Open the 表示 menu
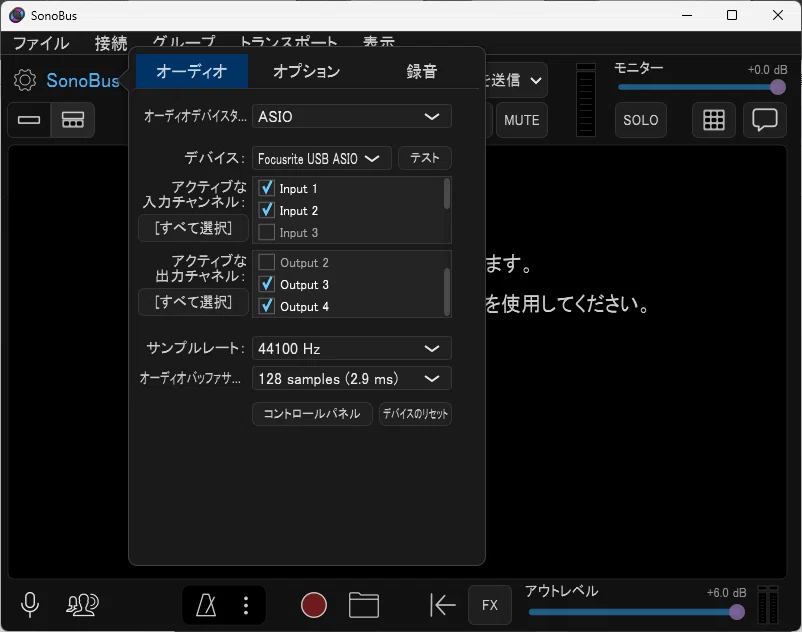Image resolution: width=802 pixels, height=632 pixels. (x=378, y=41)
